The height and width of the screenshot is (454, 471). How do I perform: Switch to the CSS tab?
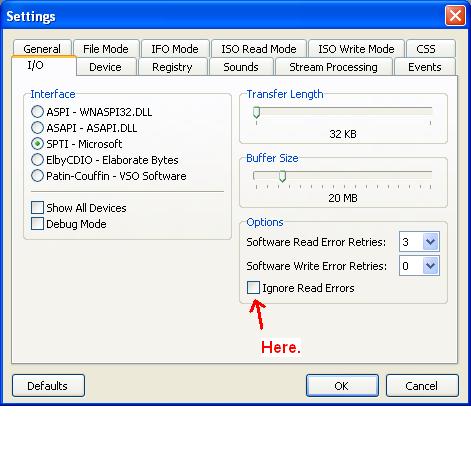click(x=426, y=49)
